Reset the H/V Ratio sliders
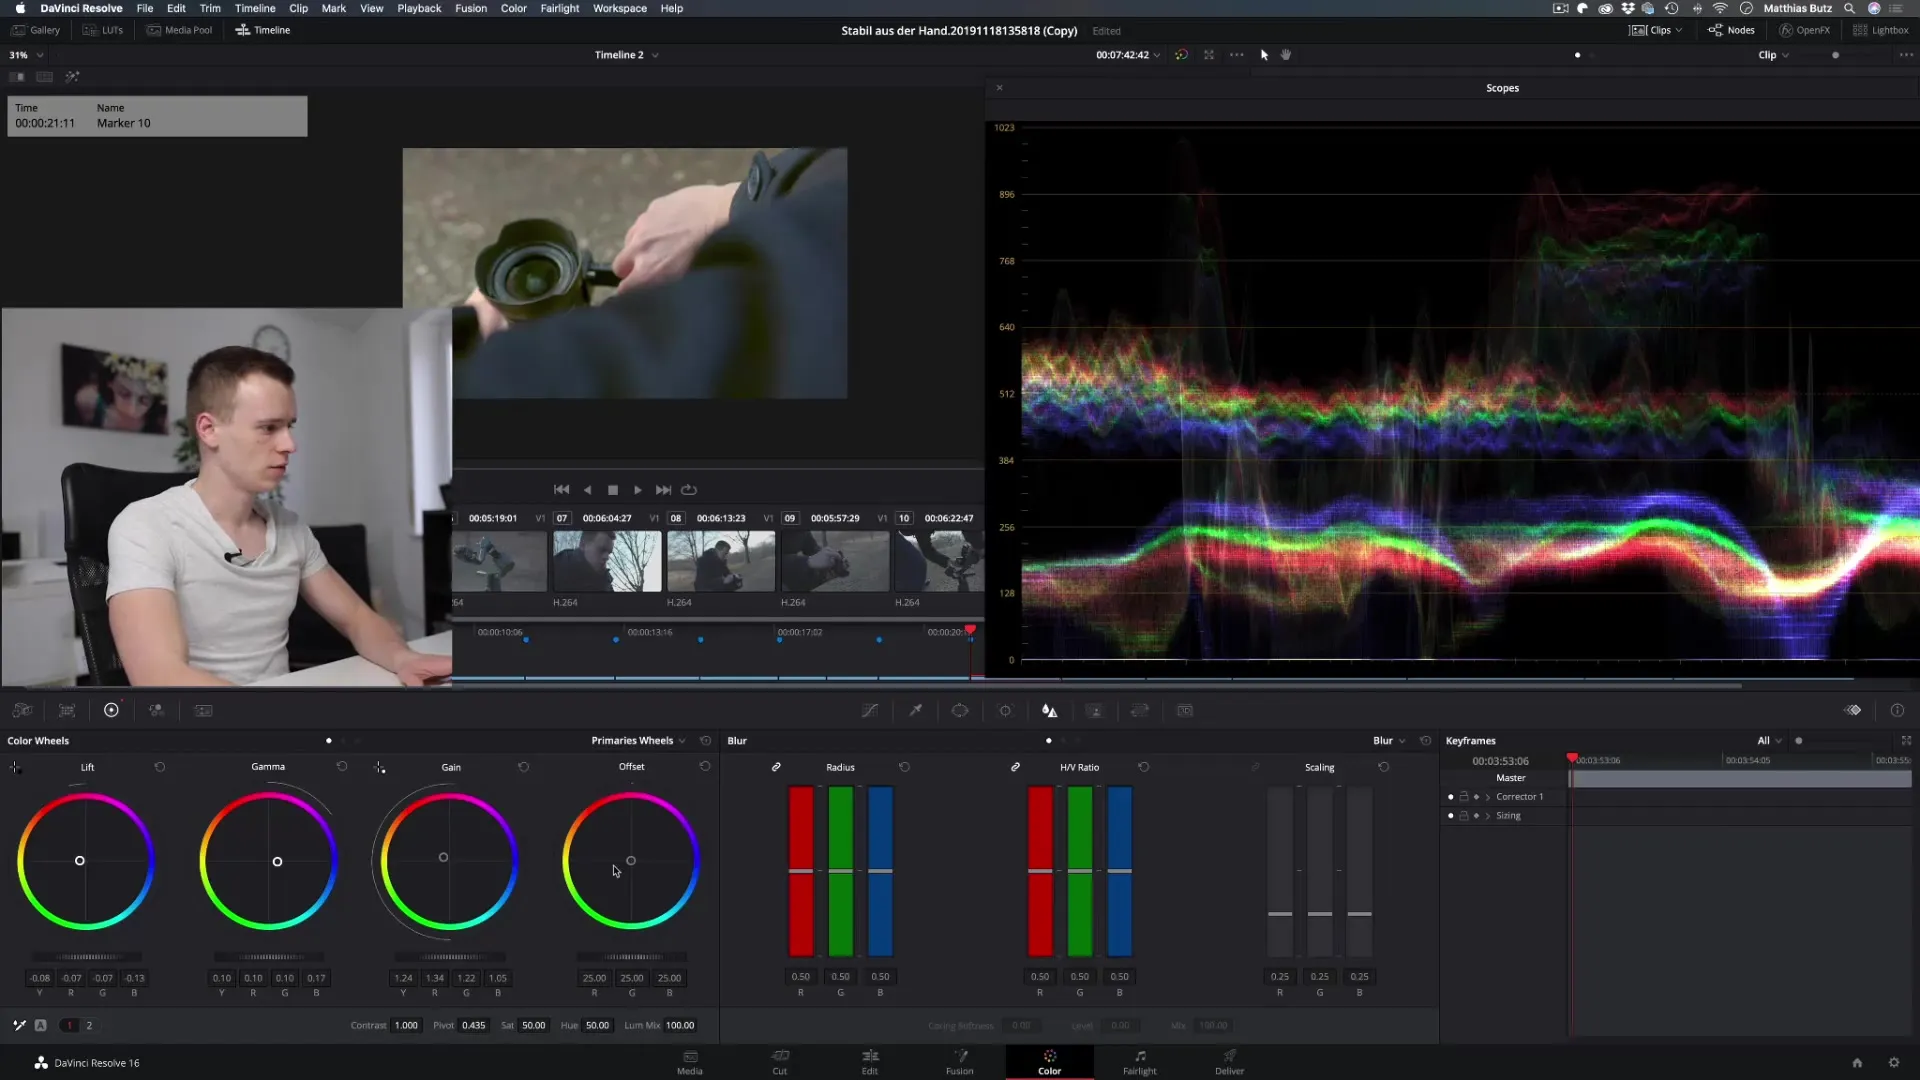The height and width of the screenshot is (1080, 1920). (1143, 767)
